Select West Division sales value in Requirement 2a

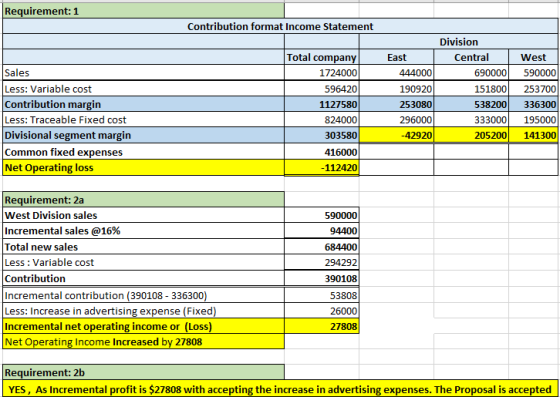pyautogui.click(x=322, y=215)
